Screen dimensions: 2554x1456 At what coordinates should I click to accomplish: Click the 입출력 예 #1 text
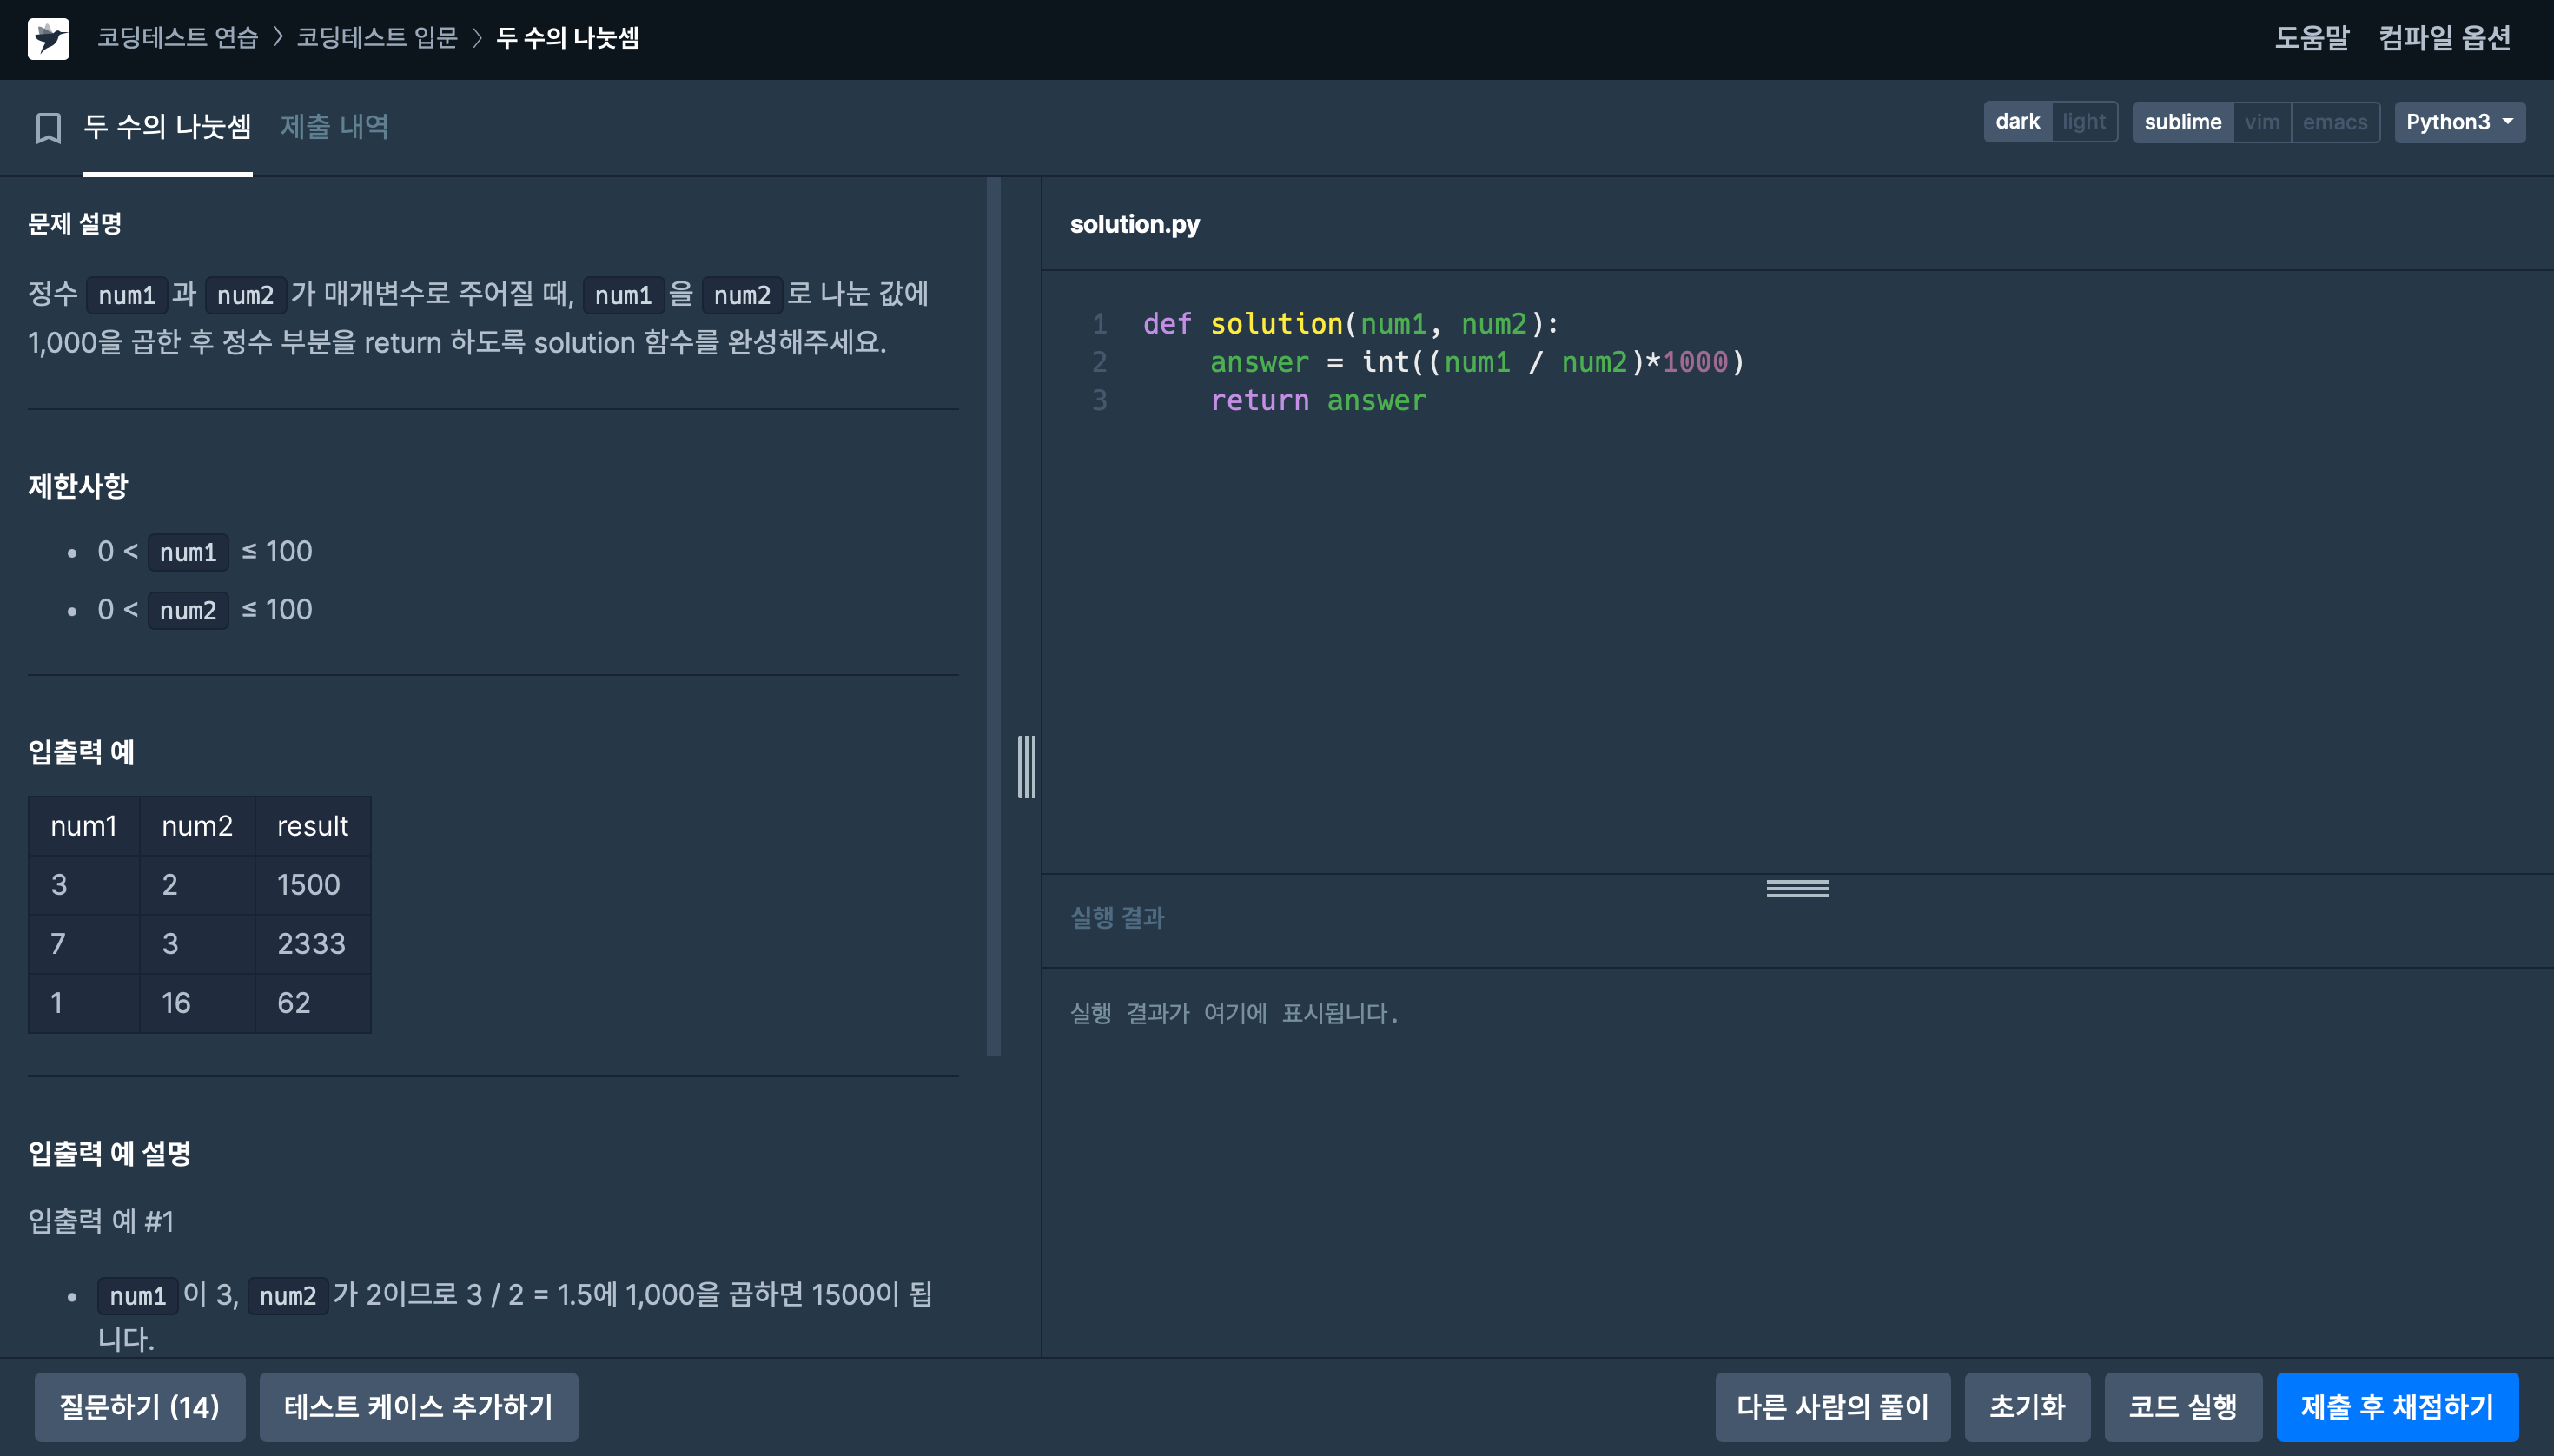[x=101, y=1221]
